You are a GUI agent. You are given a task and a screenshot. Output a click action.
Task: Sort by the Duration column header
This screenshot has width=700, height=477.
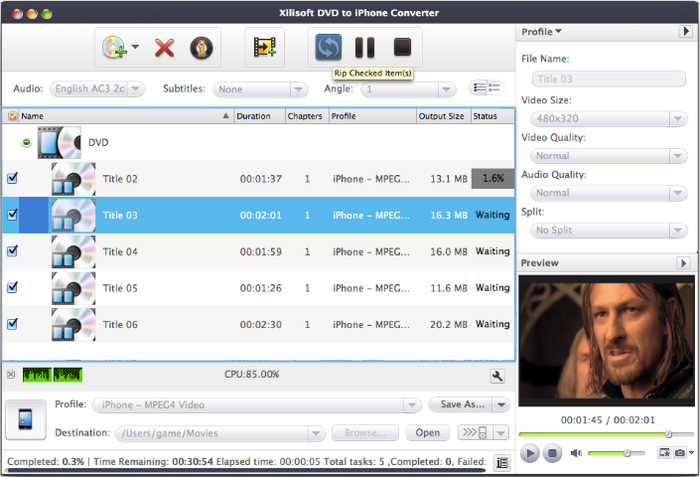[x=260, y=116]
